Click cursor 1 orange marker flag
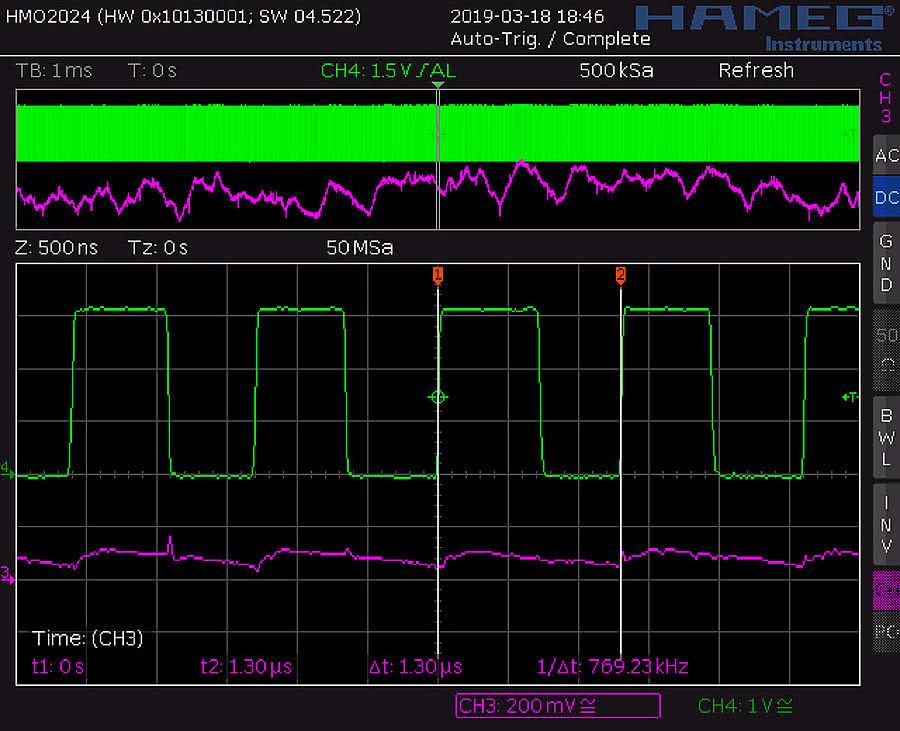Image resolution: width=900 pixels, height=731 pixels. tap(437, 275)
